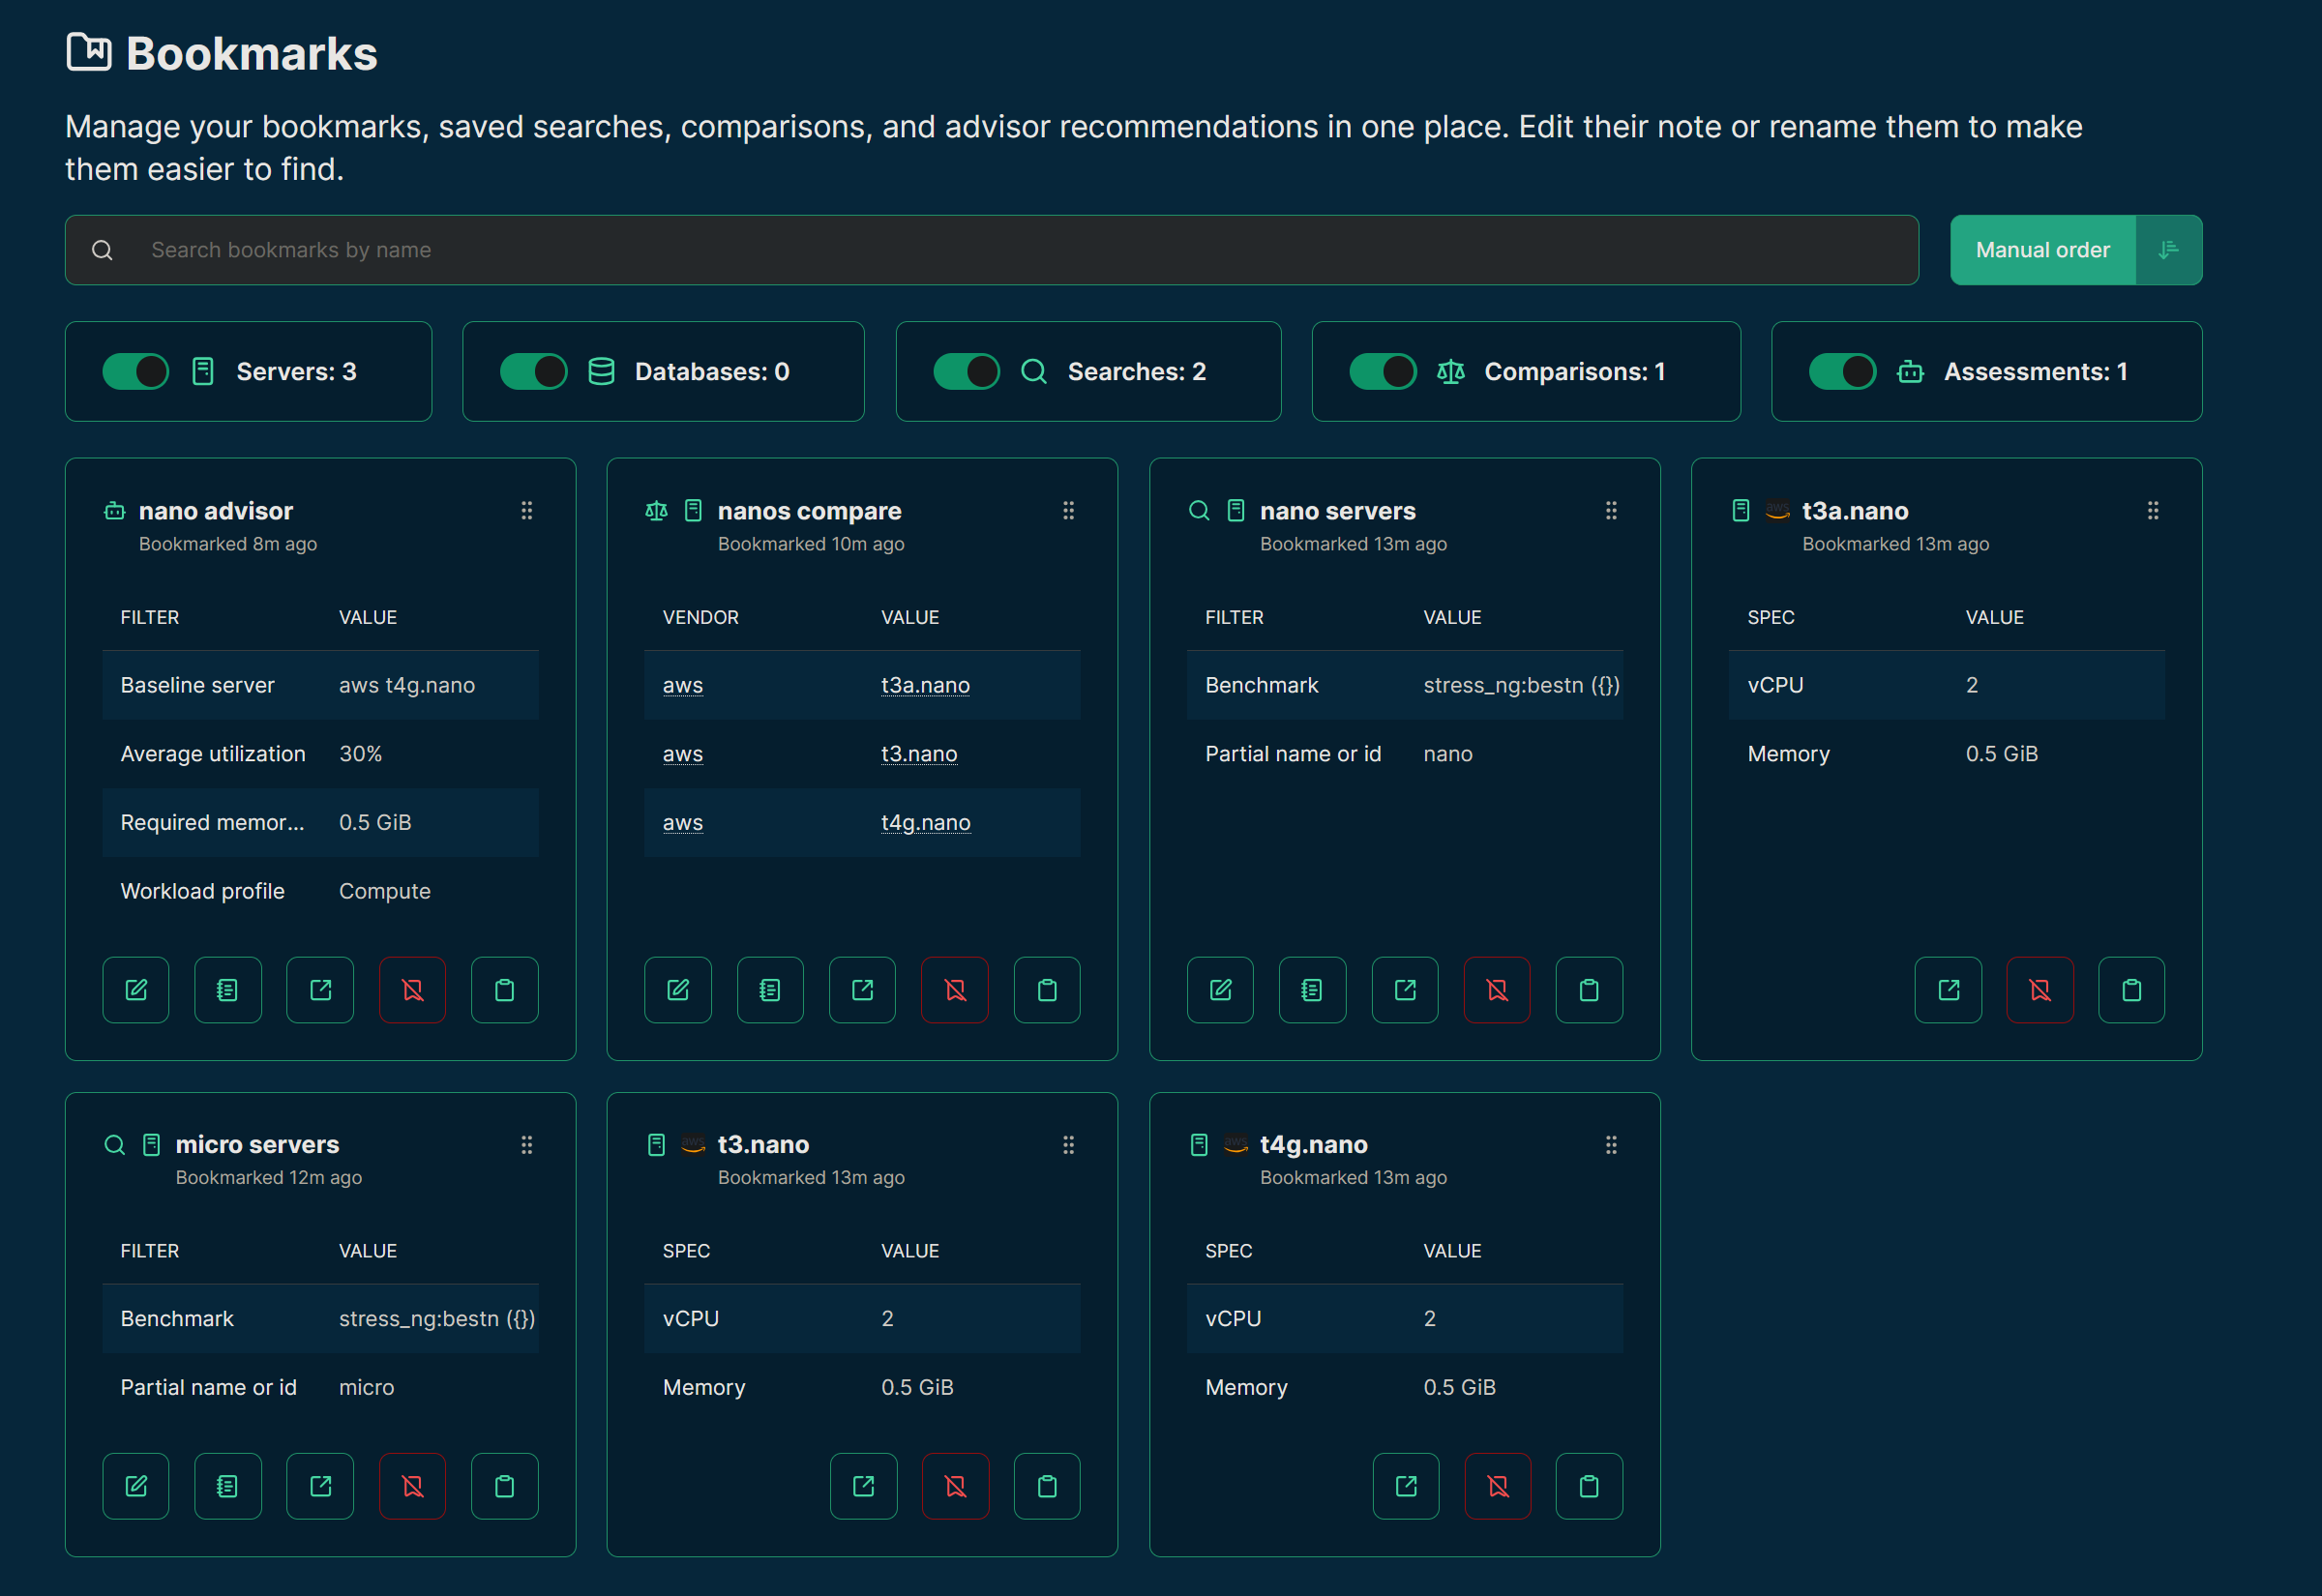Click the 'Workload profile' Compute row
The image size is (2322, 1596).
pos(320,891)
